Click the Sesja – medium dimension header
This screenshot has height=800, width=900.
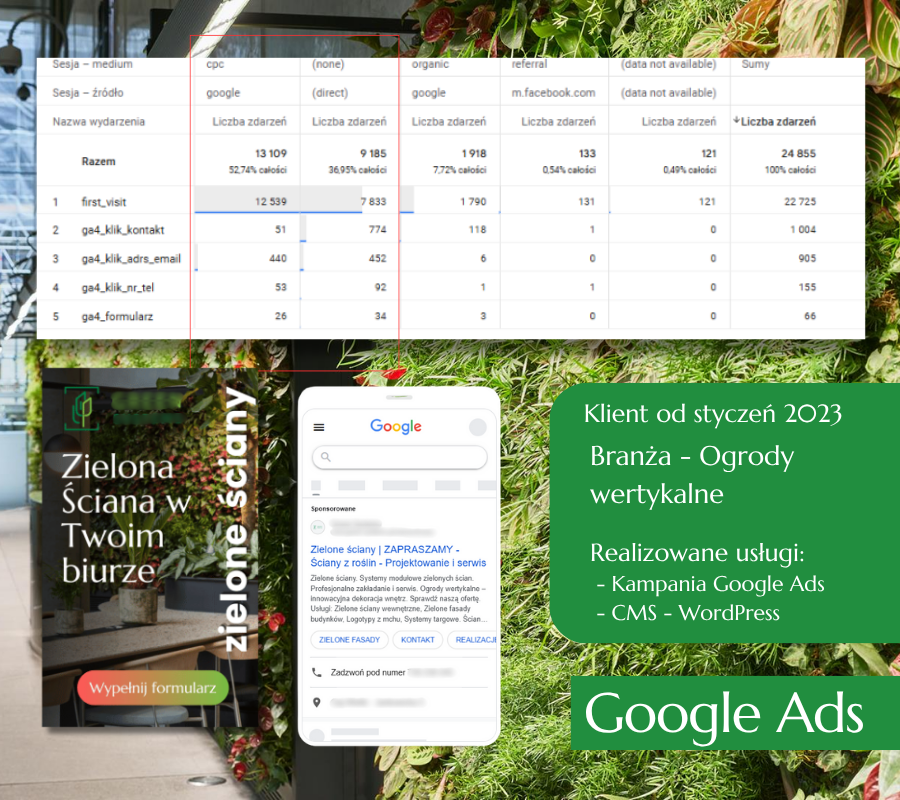point(92,64)
